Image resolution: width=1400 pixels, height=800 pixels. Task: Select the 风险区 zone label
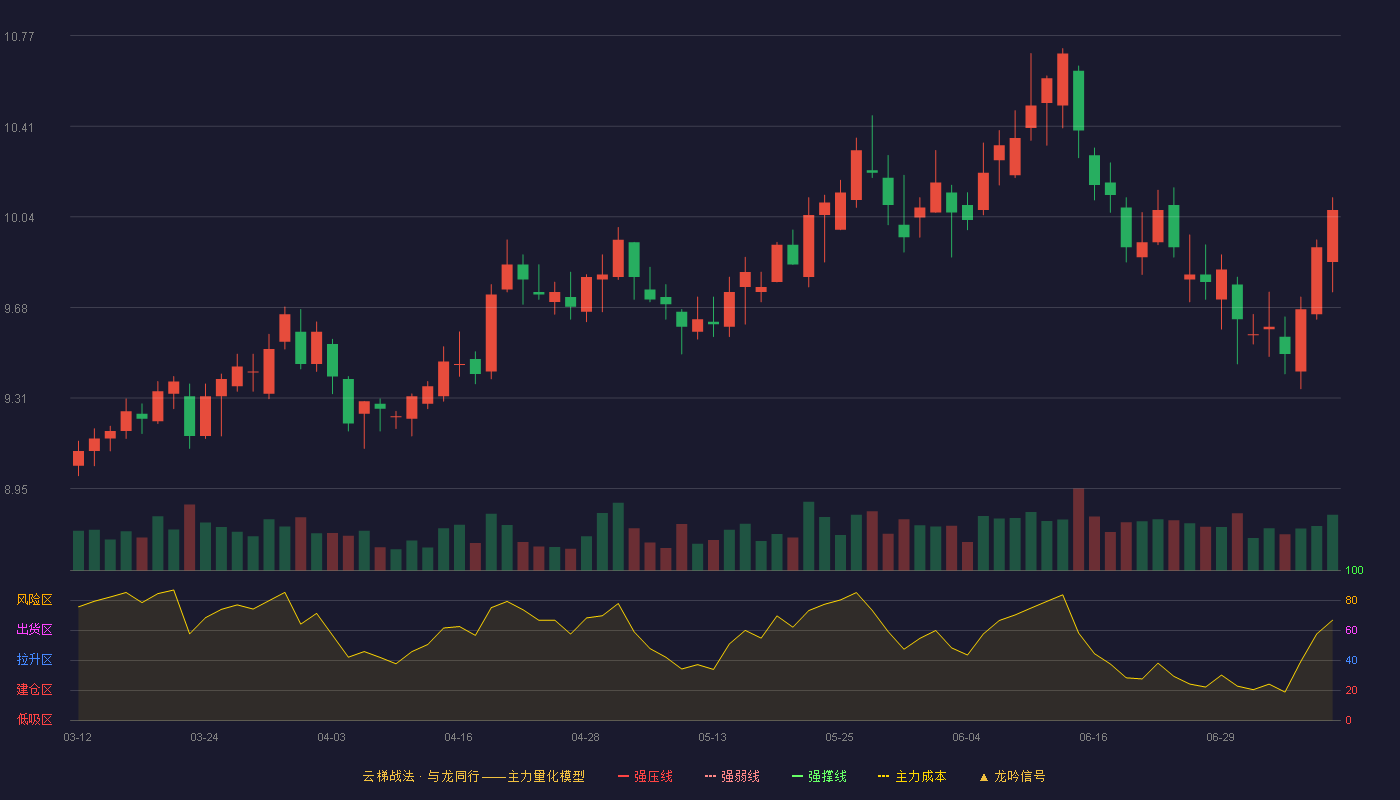click(34, 600)
